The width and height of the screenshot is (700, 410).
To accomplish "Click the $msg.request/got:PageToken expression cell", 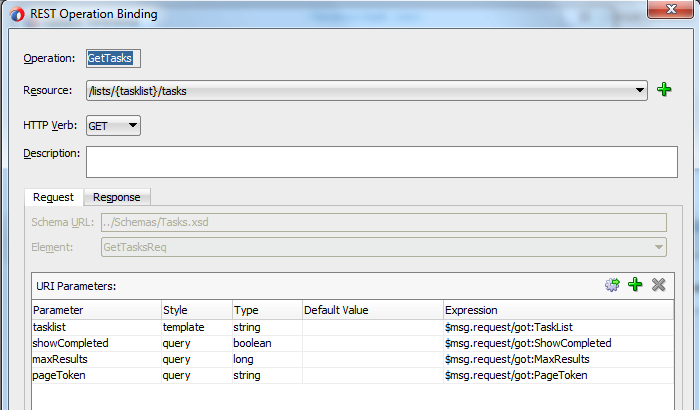I will [x=558, y=375].
